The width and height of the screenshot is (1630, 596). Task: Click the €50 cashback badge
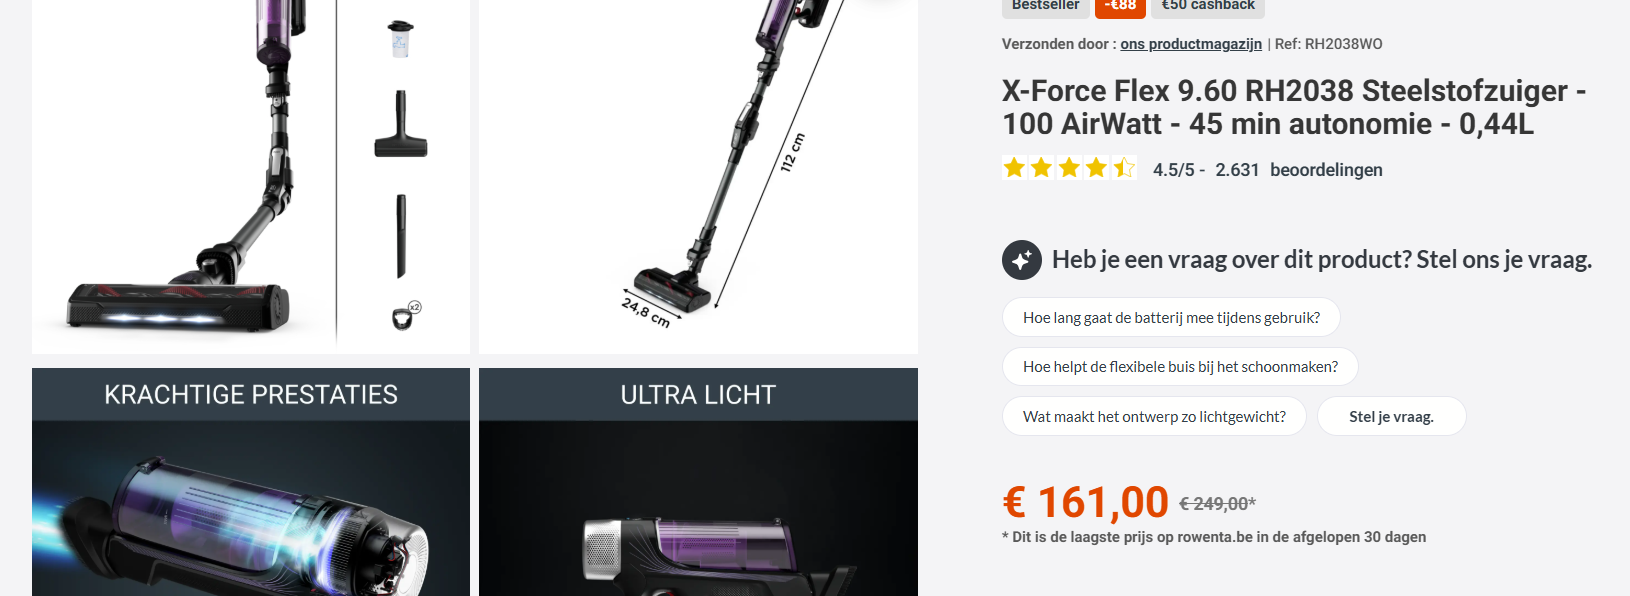1208,6
